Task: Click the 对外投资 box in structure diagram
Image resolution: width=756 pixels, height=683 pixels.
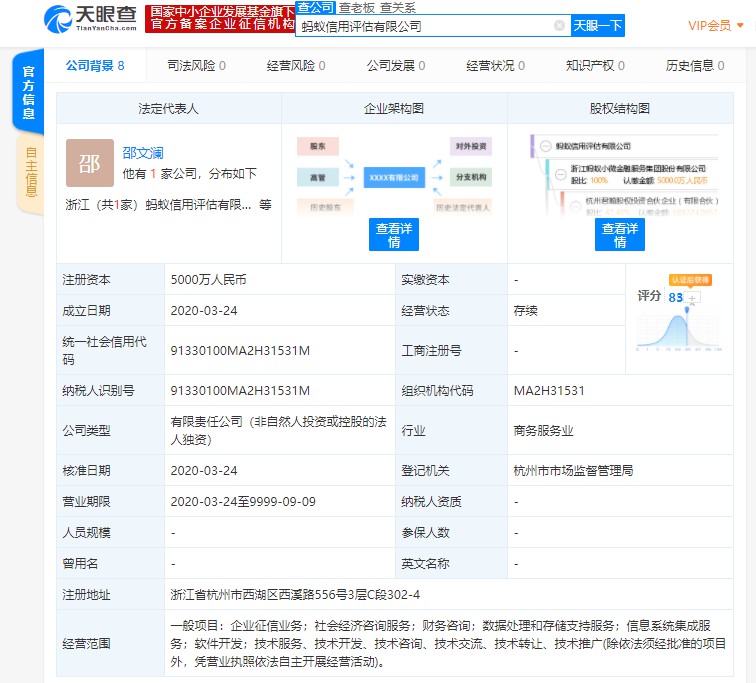Action: tap(471, 146)
